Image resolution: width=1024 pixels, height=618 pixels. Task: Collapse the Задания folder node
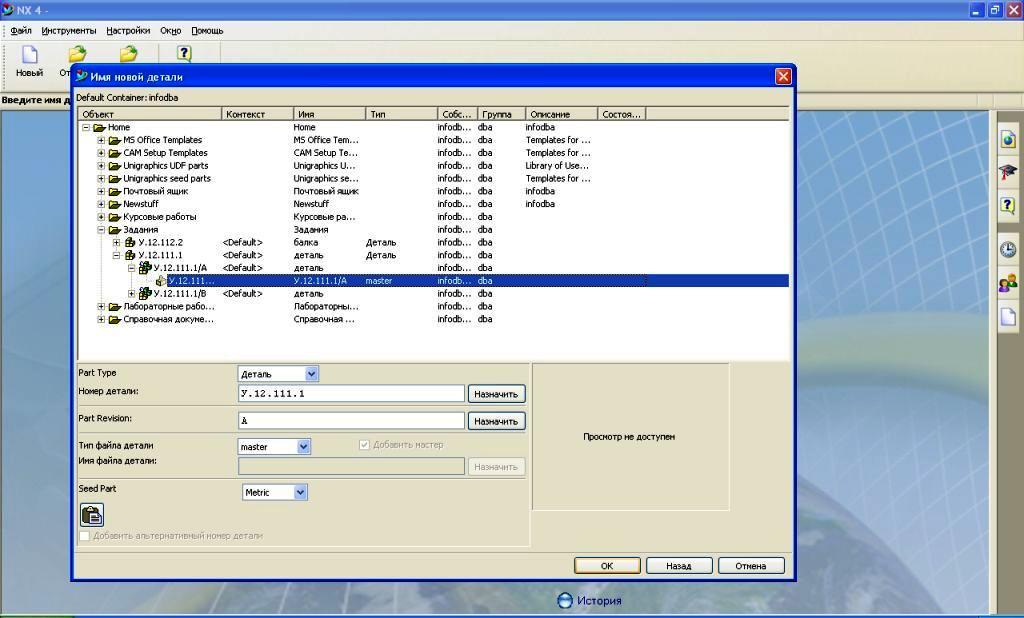click(x=101, y=230)
